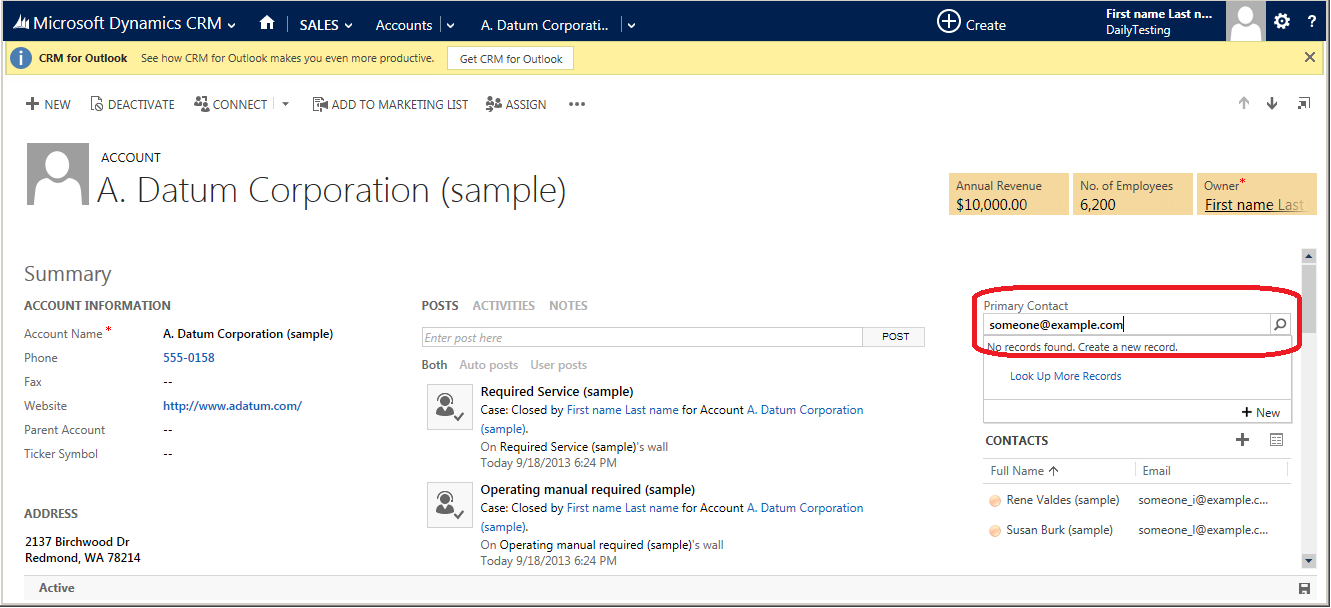This screenshot has height=608, width=1331.
Task: Click the save icon in status bar
Action: coord(1303,588)
